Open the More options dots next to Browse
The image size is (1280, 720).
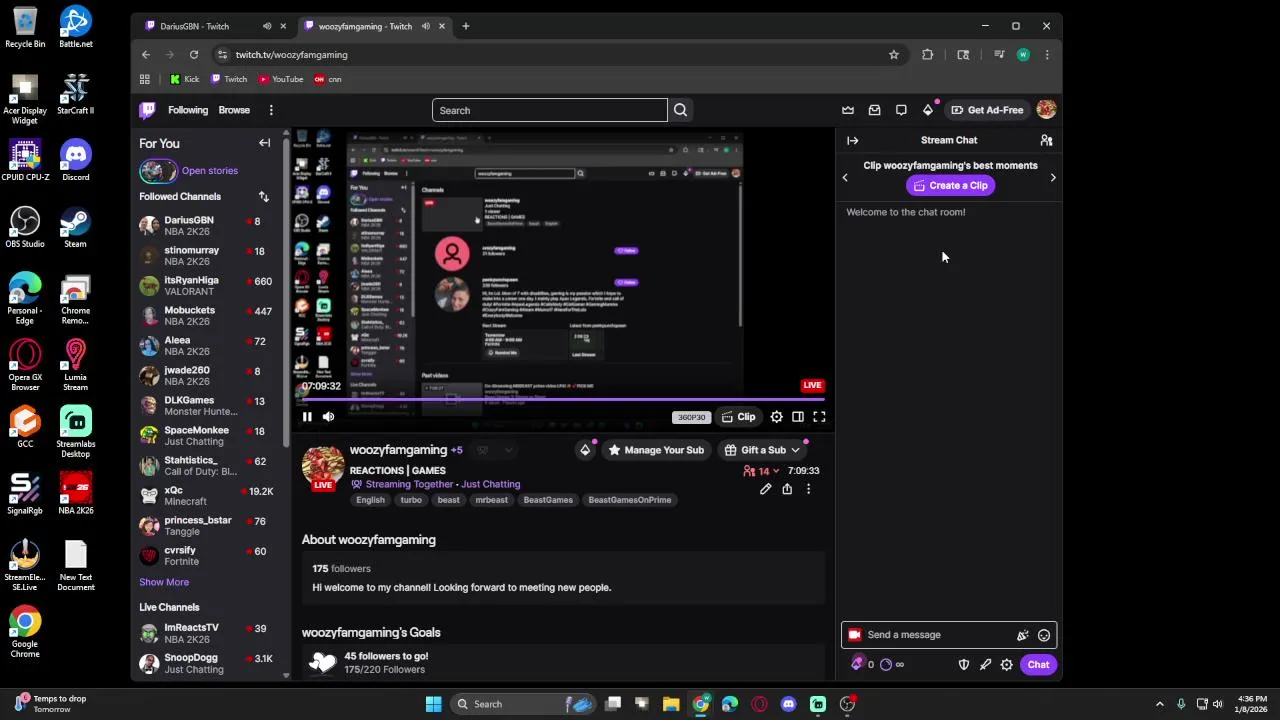[271, 110]
